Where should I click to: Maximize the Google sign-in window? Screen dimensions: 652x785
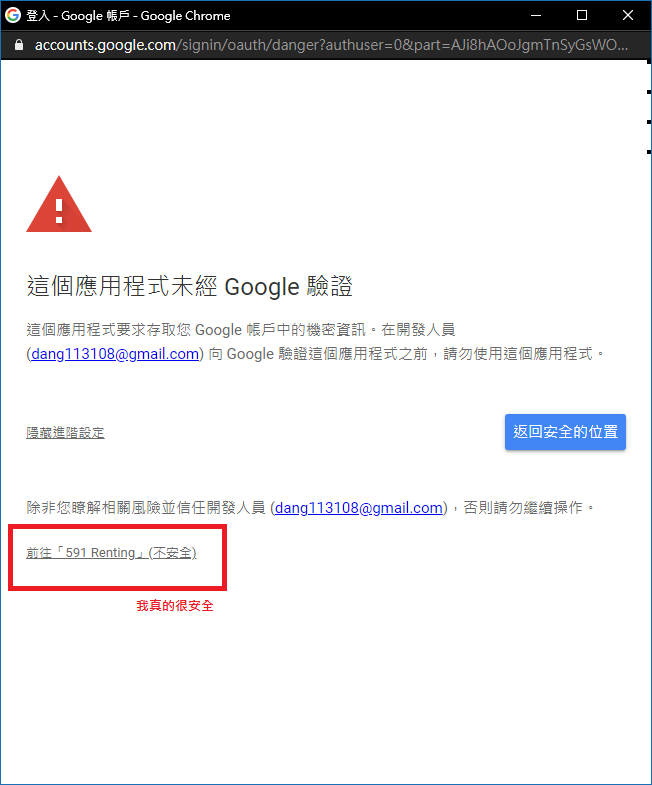(x=582, y=16)
